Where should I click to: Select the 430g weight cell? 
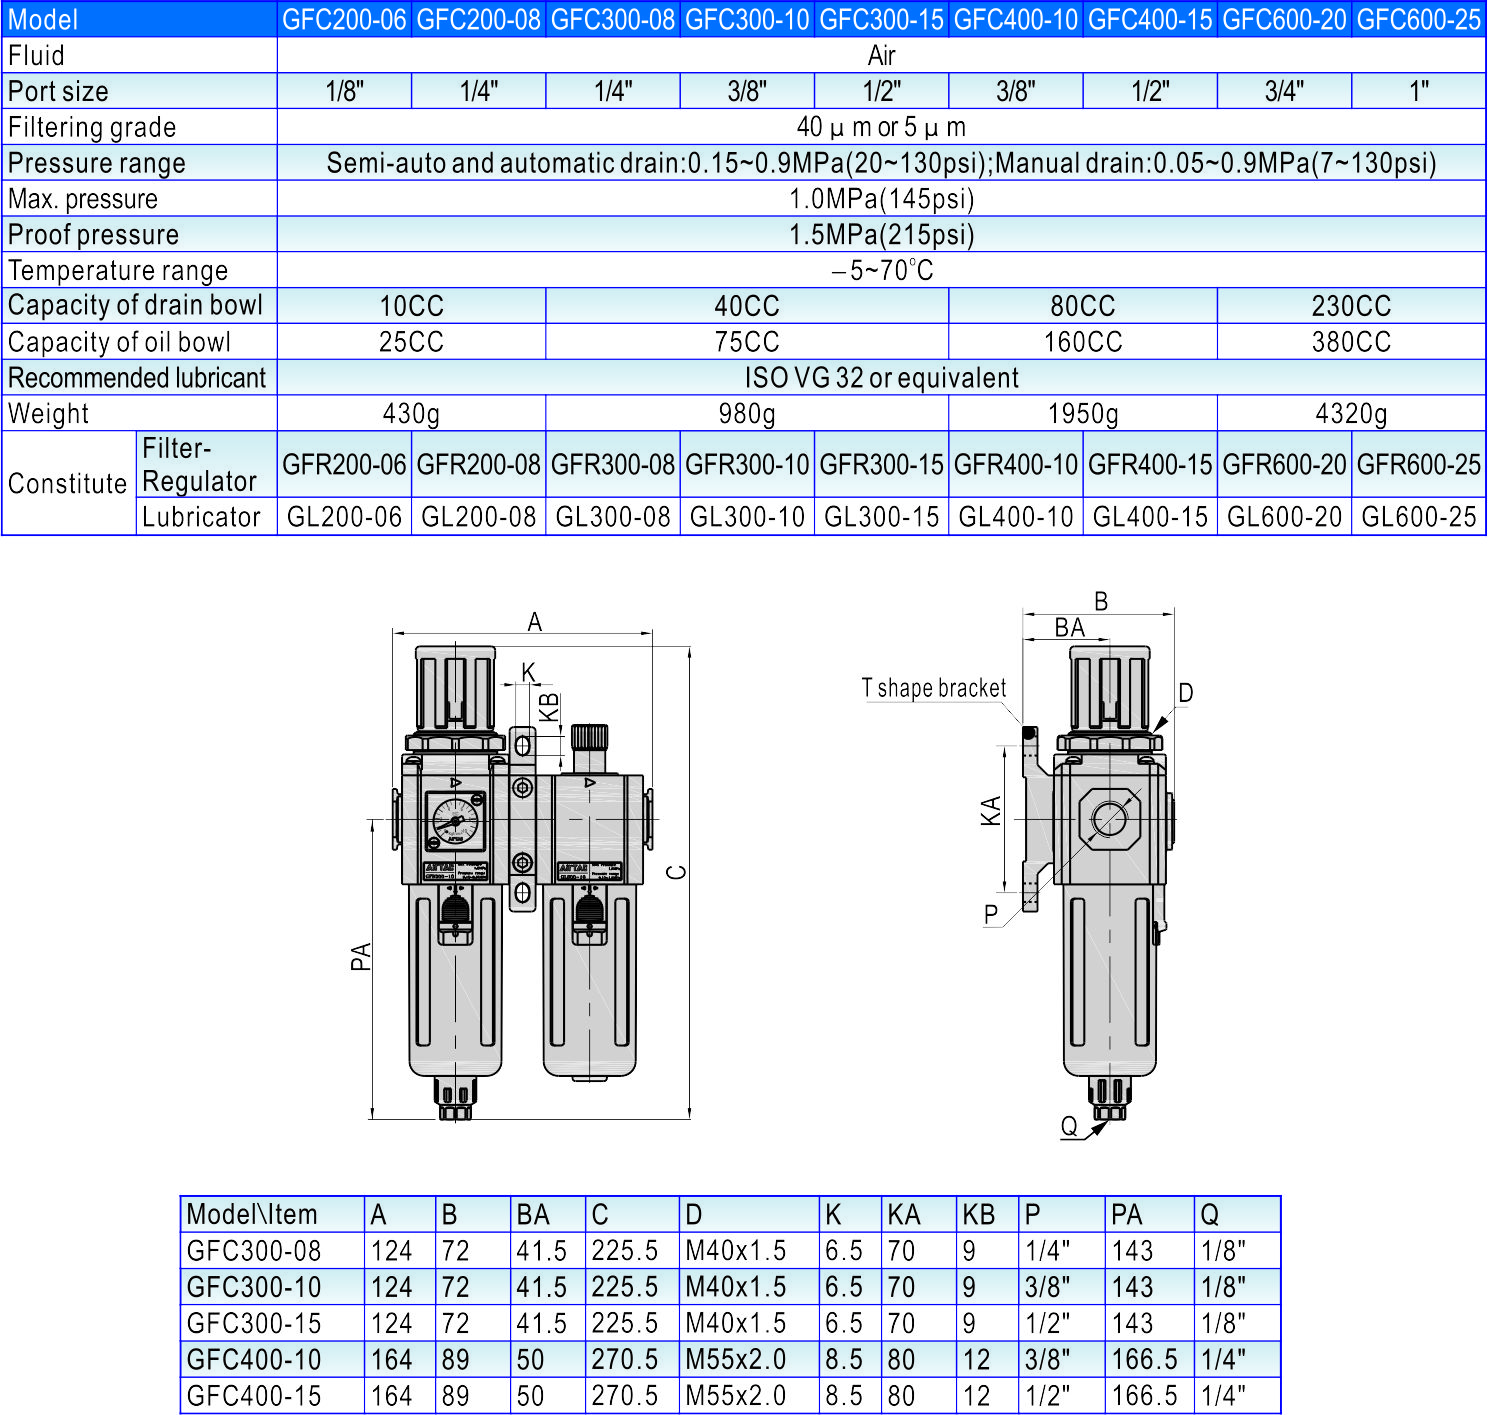(411, 414)
